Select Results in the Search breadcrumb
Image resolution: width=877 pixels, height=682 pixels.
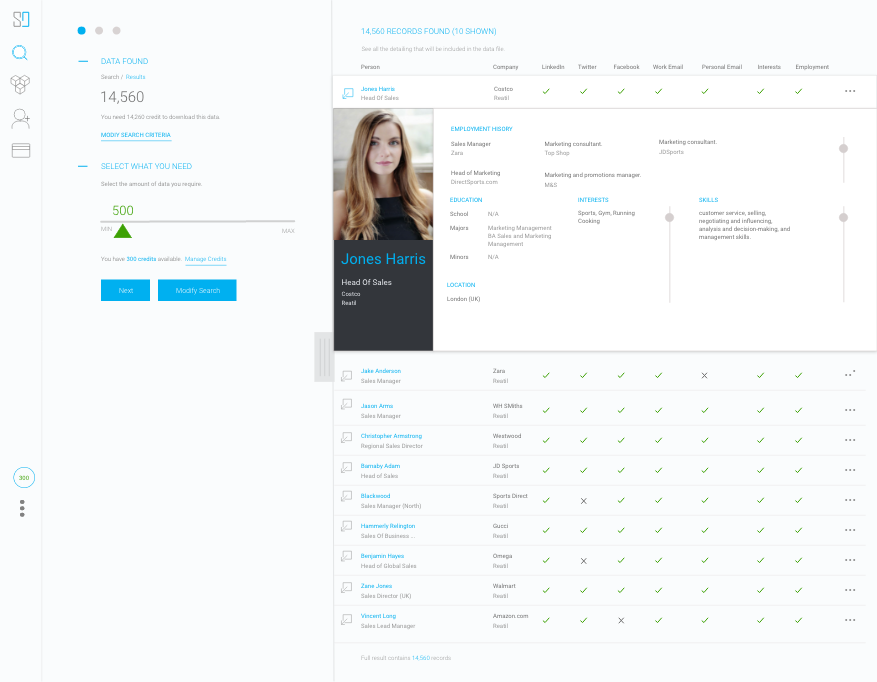(x=135, y=76)
